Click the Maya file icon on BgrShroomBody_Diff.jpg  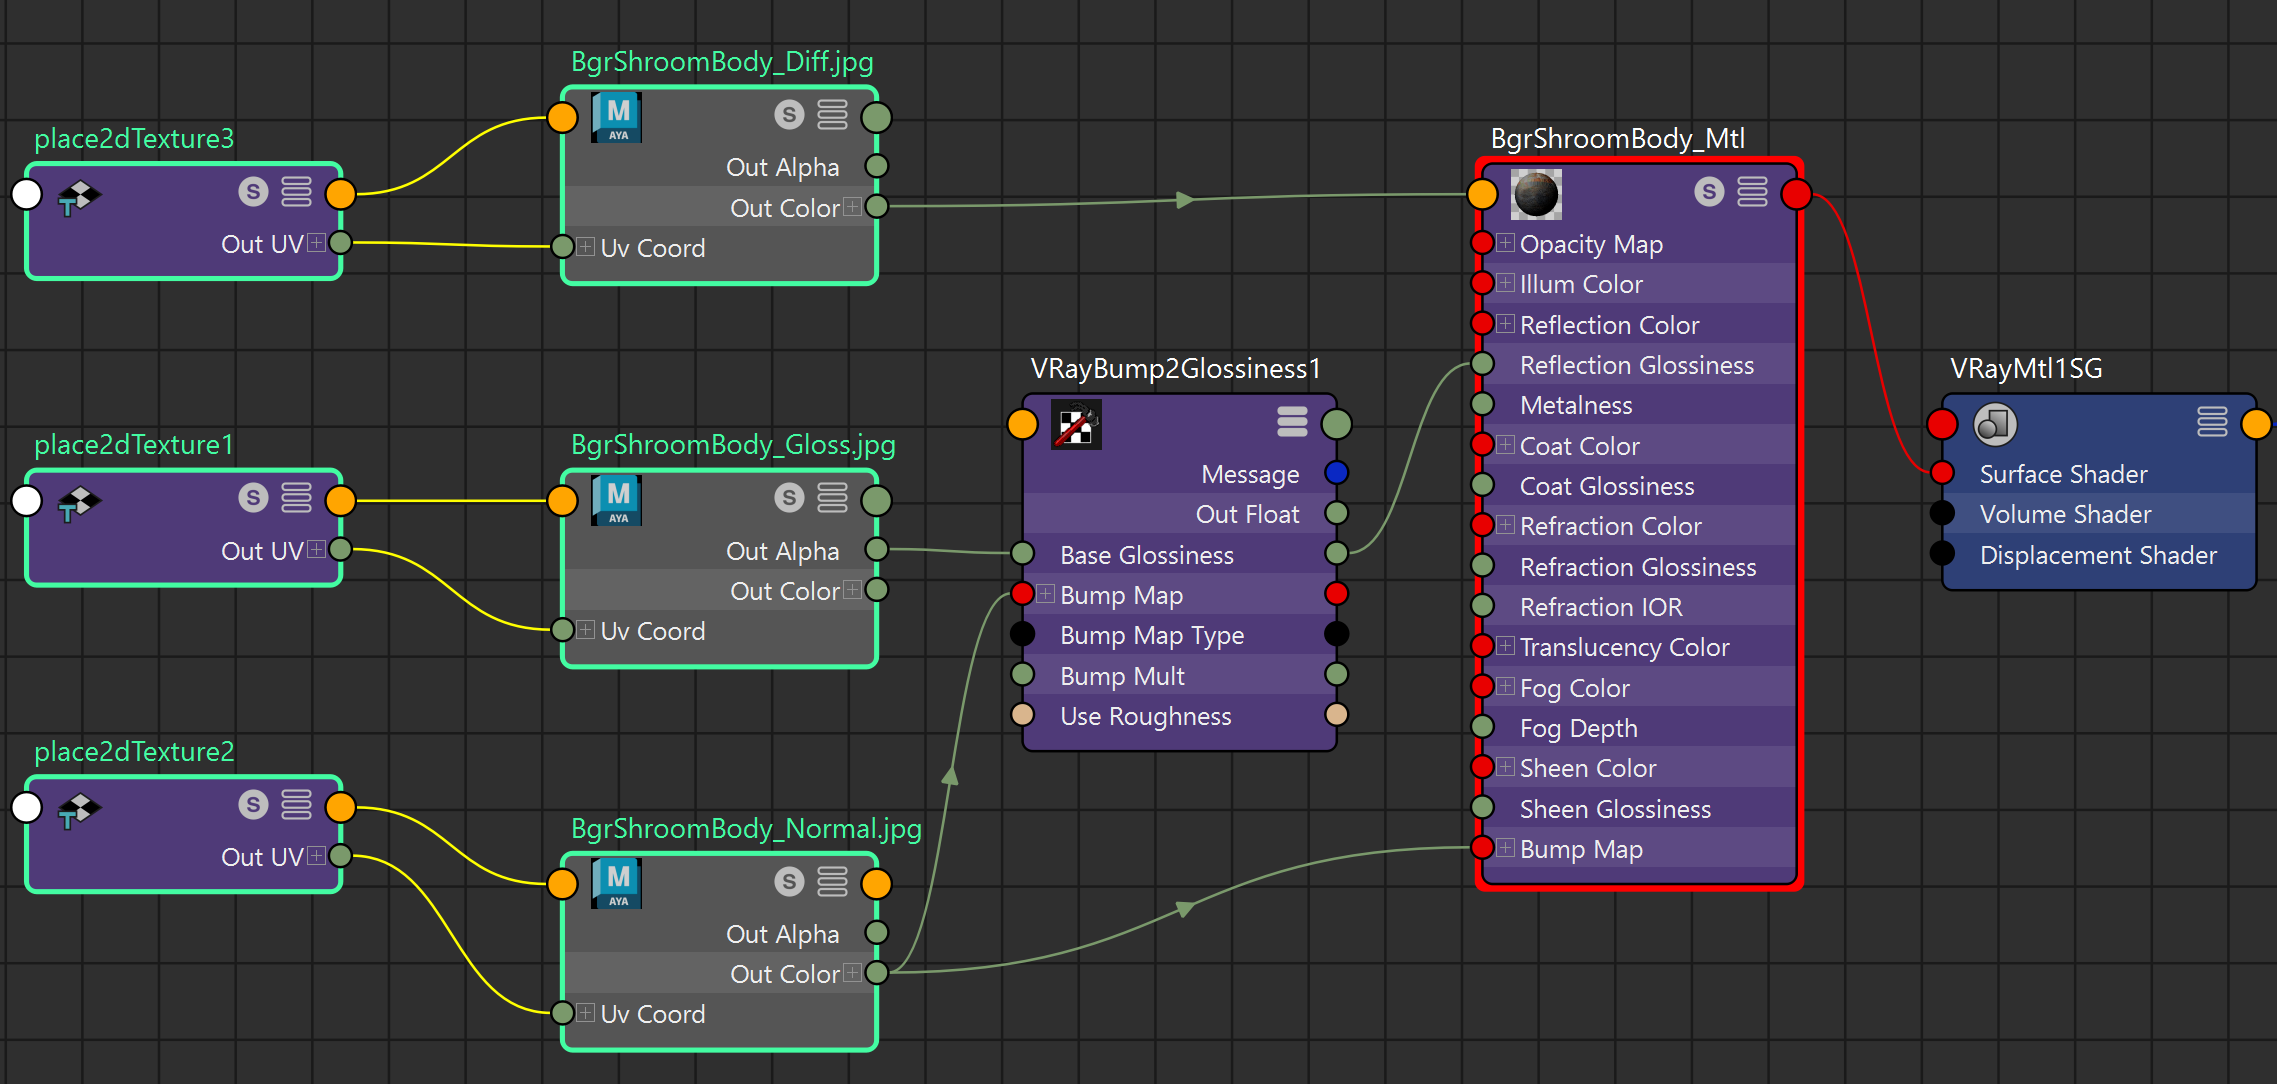617,117
